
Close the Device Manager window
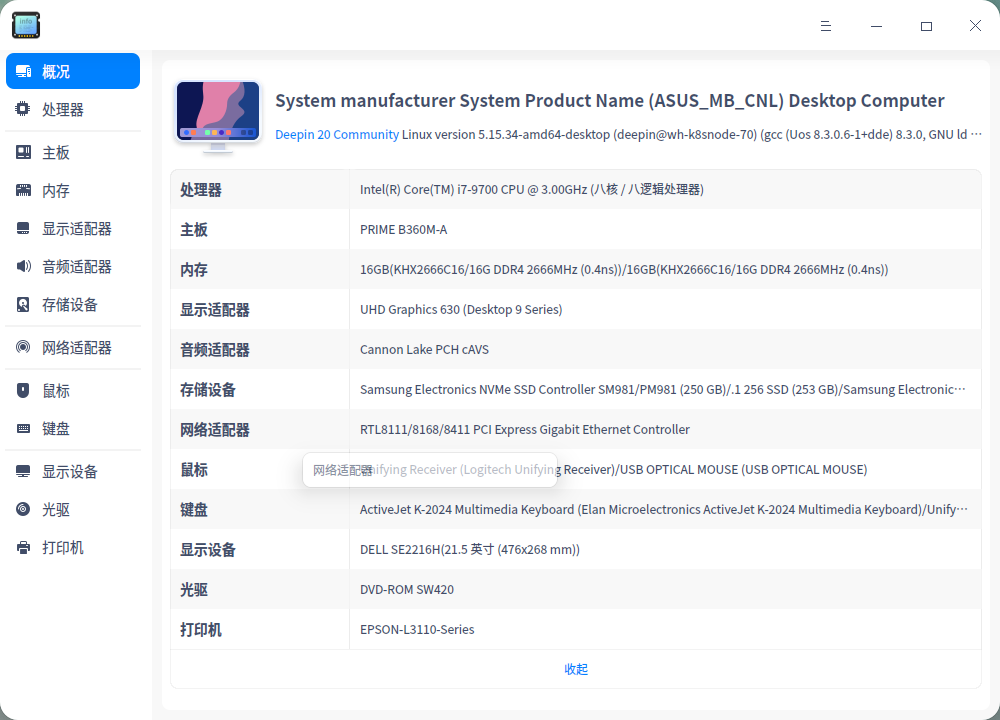click(975, 26)
